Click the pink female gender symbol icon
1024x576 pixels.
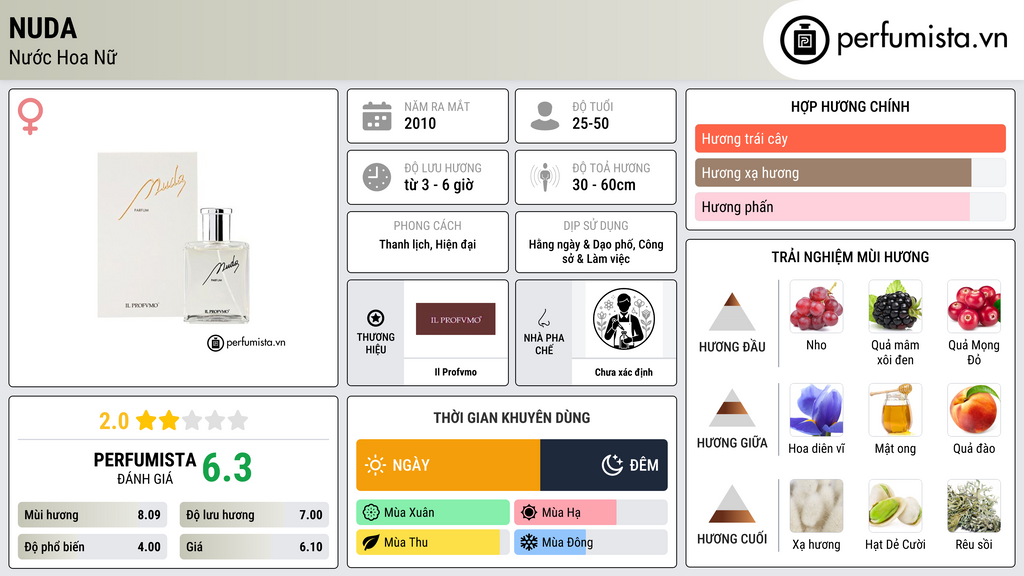[30, 116]
